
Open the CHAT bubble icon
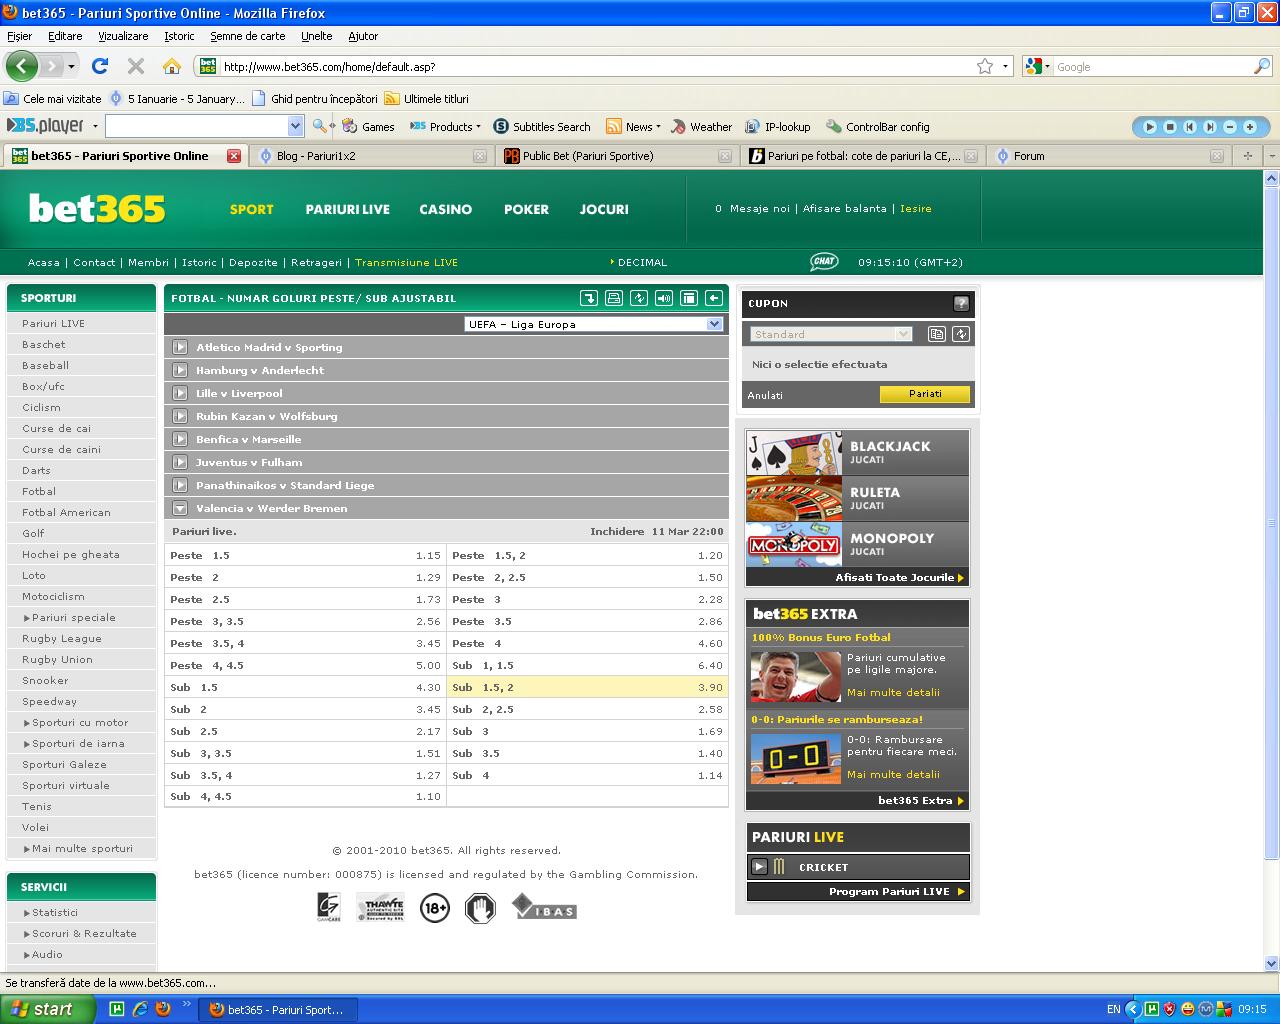click(824, 261)
